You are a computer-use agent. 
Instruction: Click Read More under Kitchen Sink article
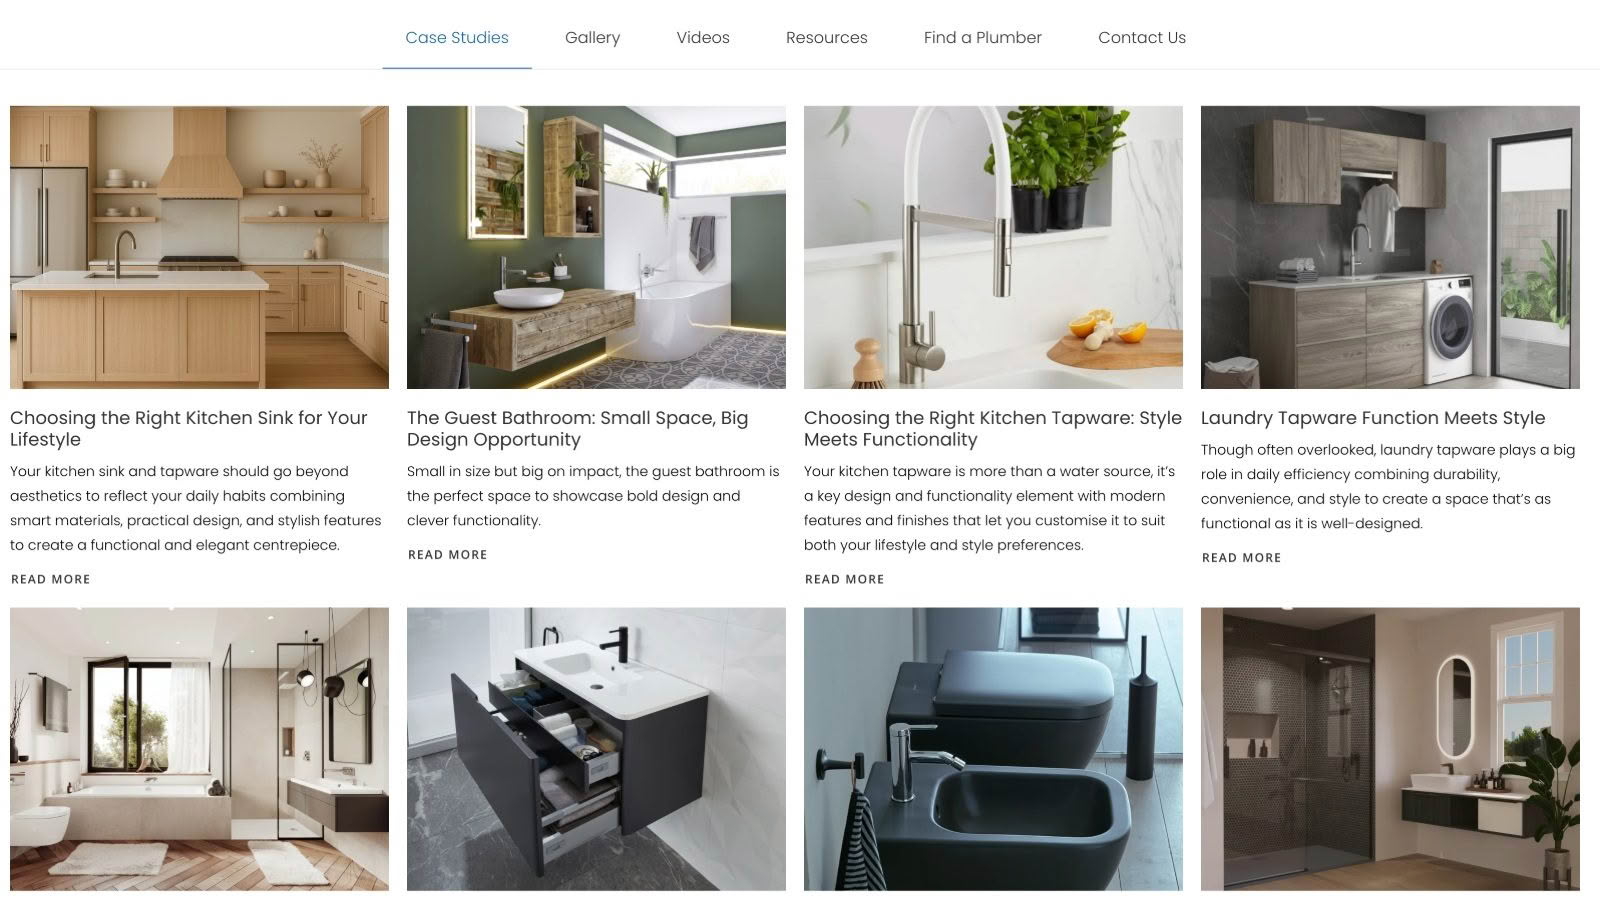(x=51, y=579)
